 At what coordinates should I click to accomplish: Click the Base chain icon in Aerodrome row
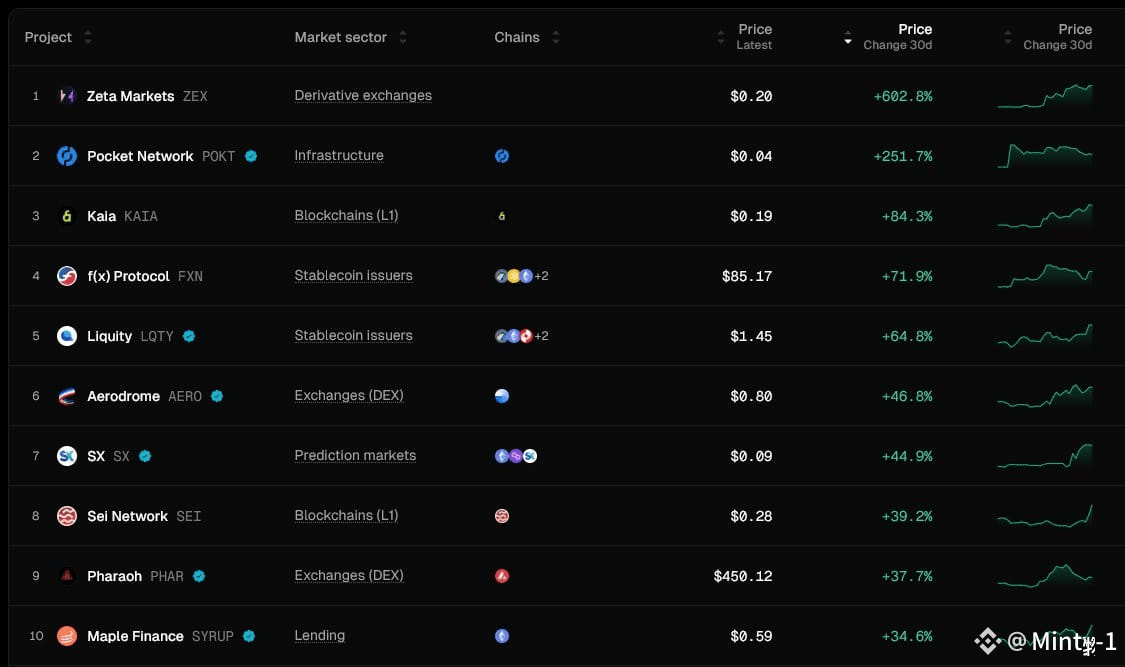coord(502,396)
